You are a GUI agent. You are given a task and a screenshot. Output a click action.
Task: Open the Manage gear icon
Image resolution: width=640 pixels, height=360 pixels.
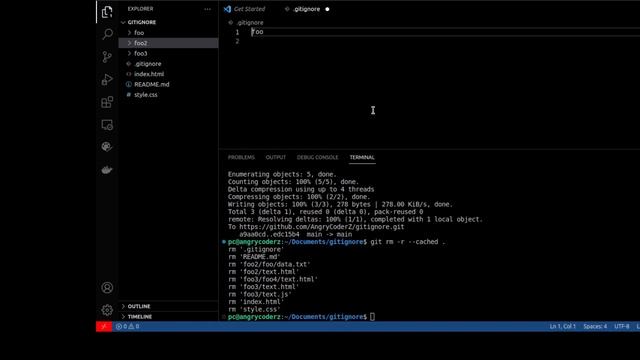click(x=107, y=310)
